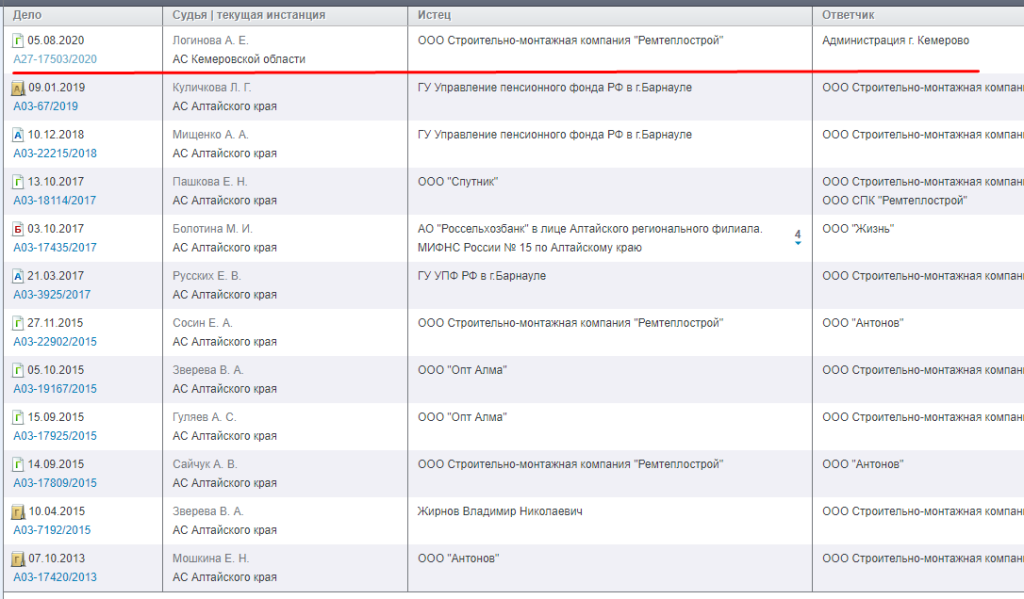Click court АС Кемеровской области
1024x599 pixels.
[239, 59]
